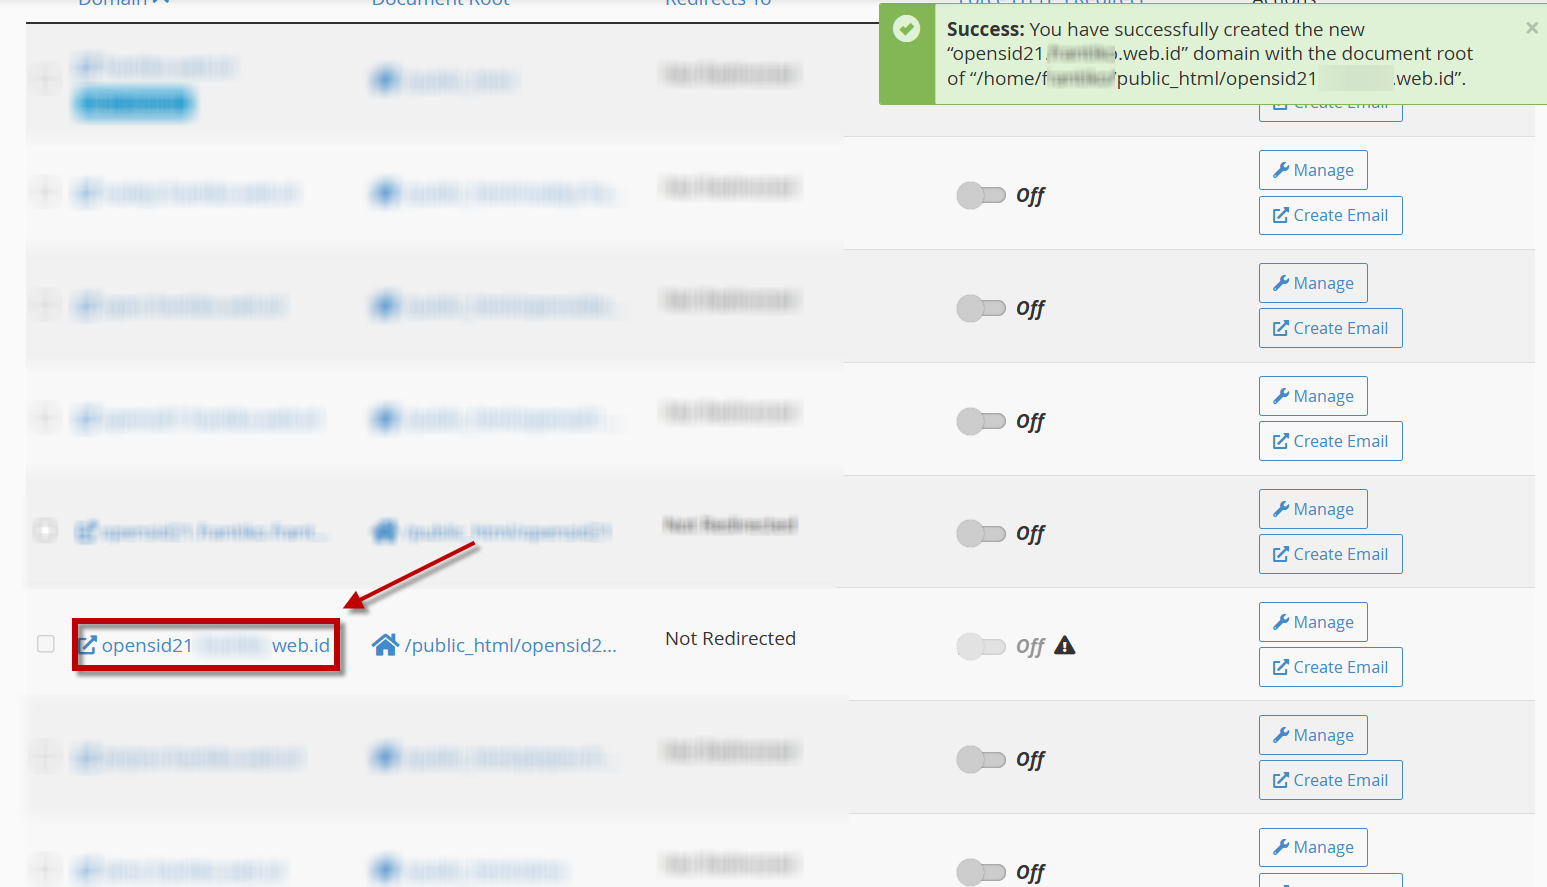Viewport: 1547px width, 887px height.
Task: Click Create Email in row above opensid21
Action: coord(1330,554)
